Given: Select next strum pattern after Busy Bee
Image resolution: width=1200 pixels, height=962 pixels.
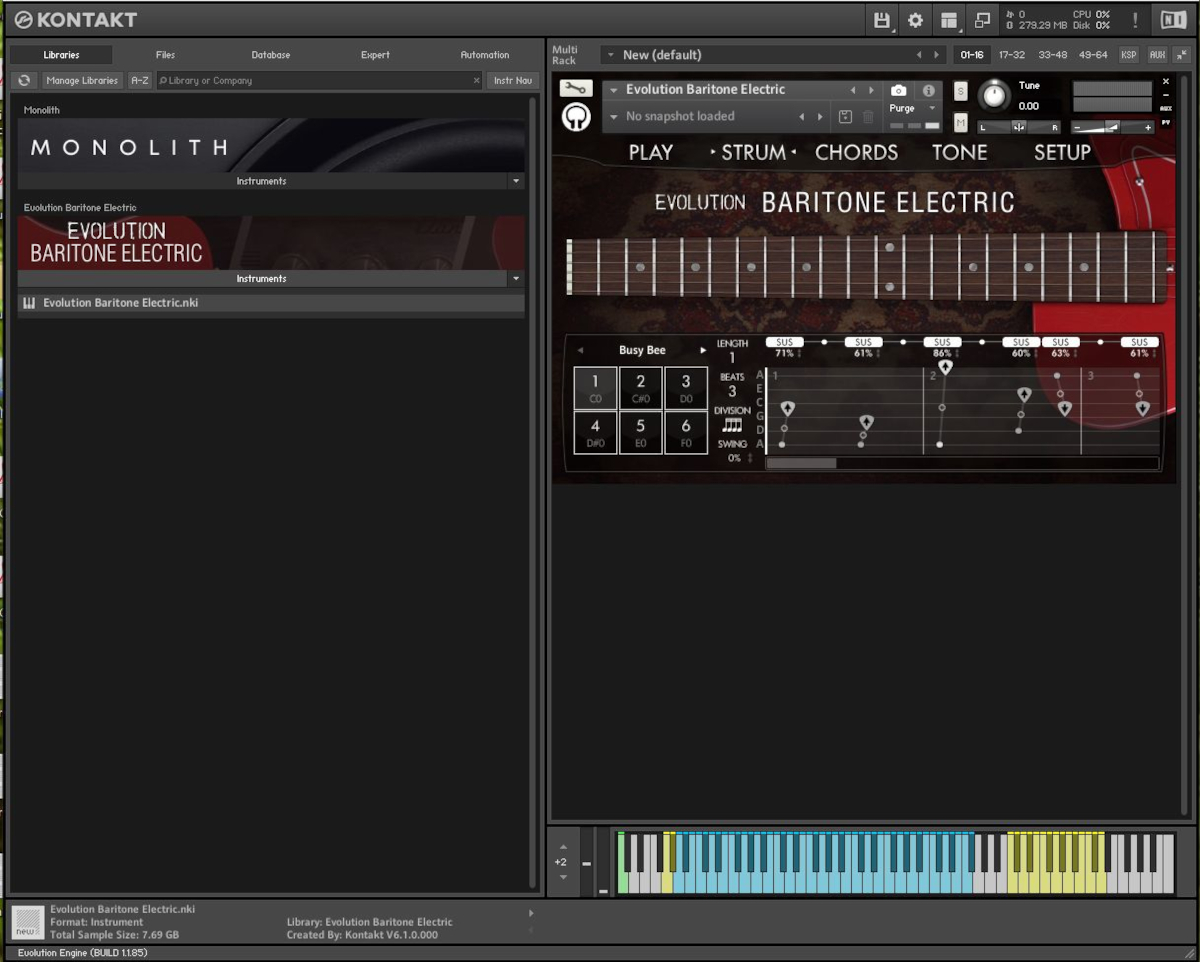Looking at the screenshot, I should tap(702, 350).
